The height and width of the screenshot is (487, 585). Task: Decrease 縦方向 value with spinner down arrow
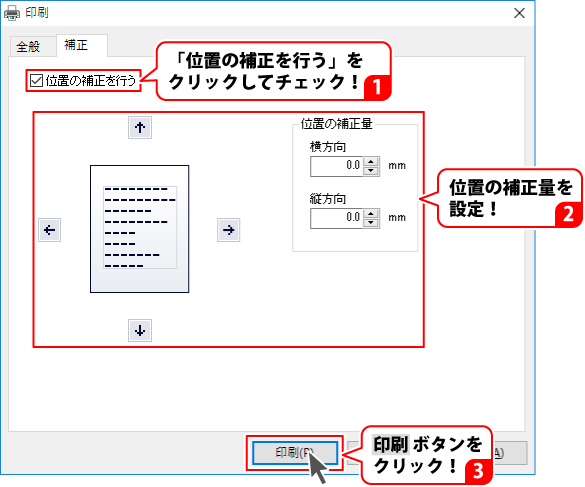click(x=370, y=223)
